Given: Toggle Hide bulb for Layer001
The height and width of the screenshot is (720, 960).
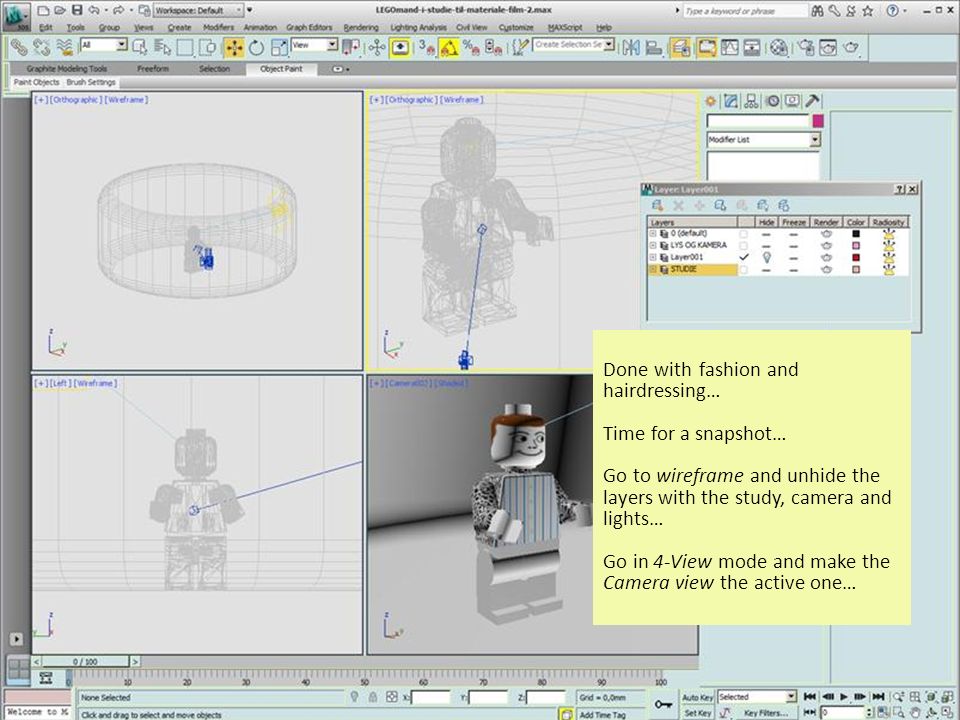Looking at the screenshot, I should [x=766, y=258].
